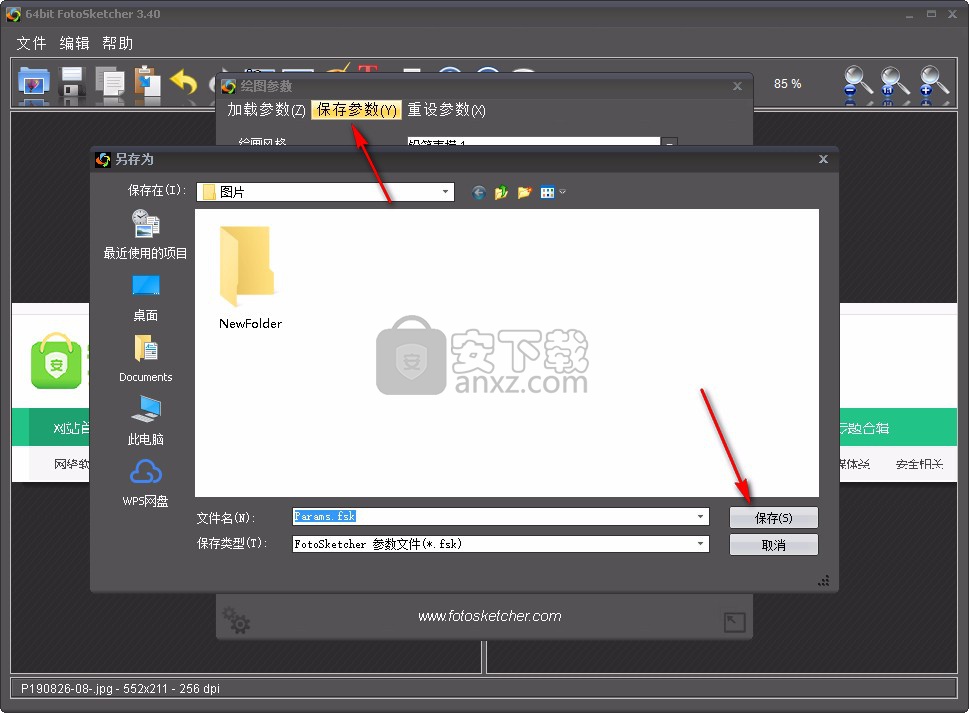Click the floppy disk save icon
The image size is (969, 713).
click(x=72, y=83)
